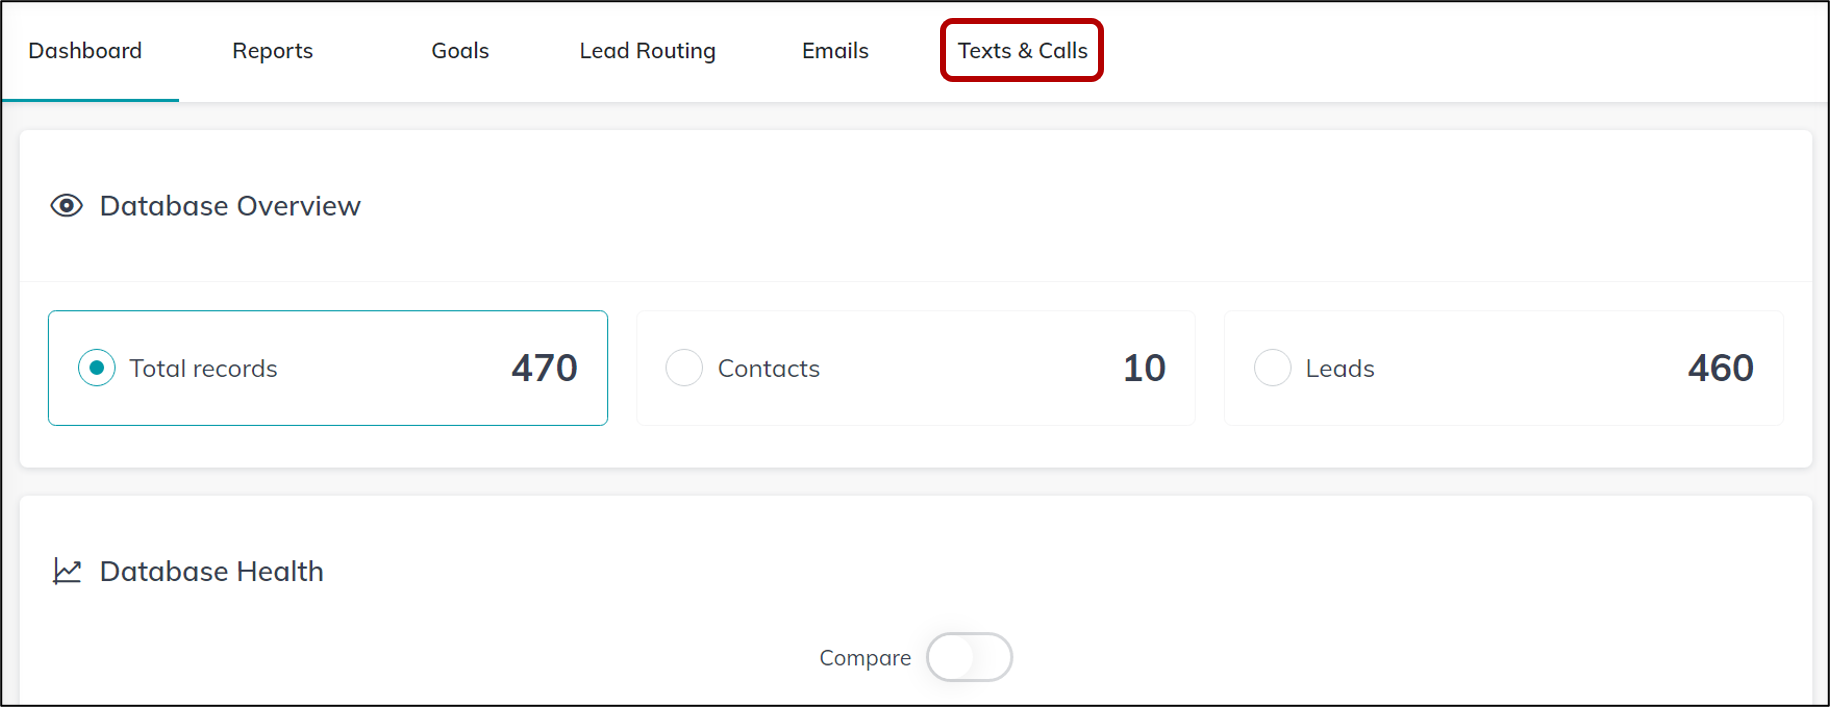
Task: Click the Total records label text
Action: [203, 368]
